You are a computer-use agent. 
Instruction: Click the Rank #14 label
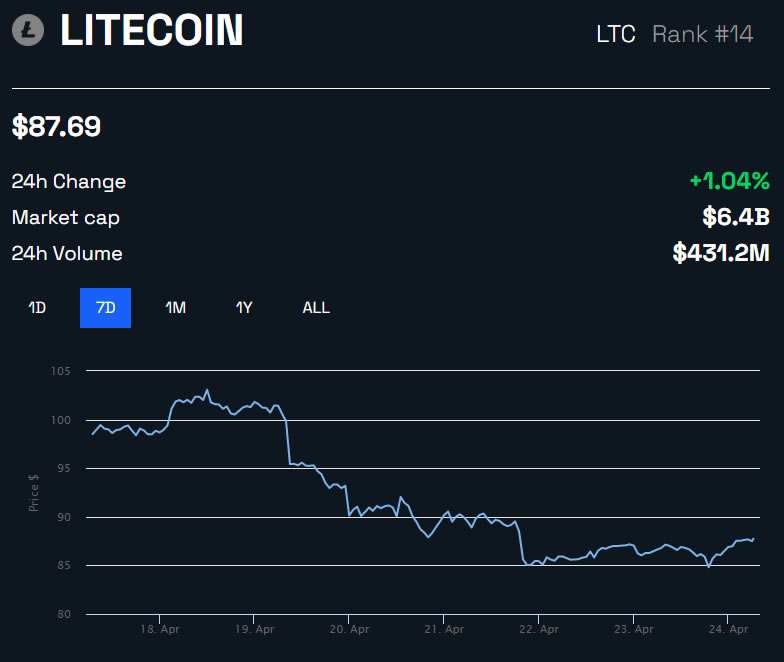pos(702,34)
